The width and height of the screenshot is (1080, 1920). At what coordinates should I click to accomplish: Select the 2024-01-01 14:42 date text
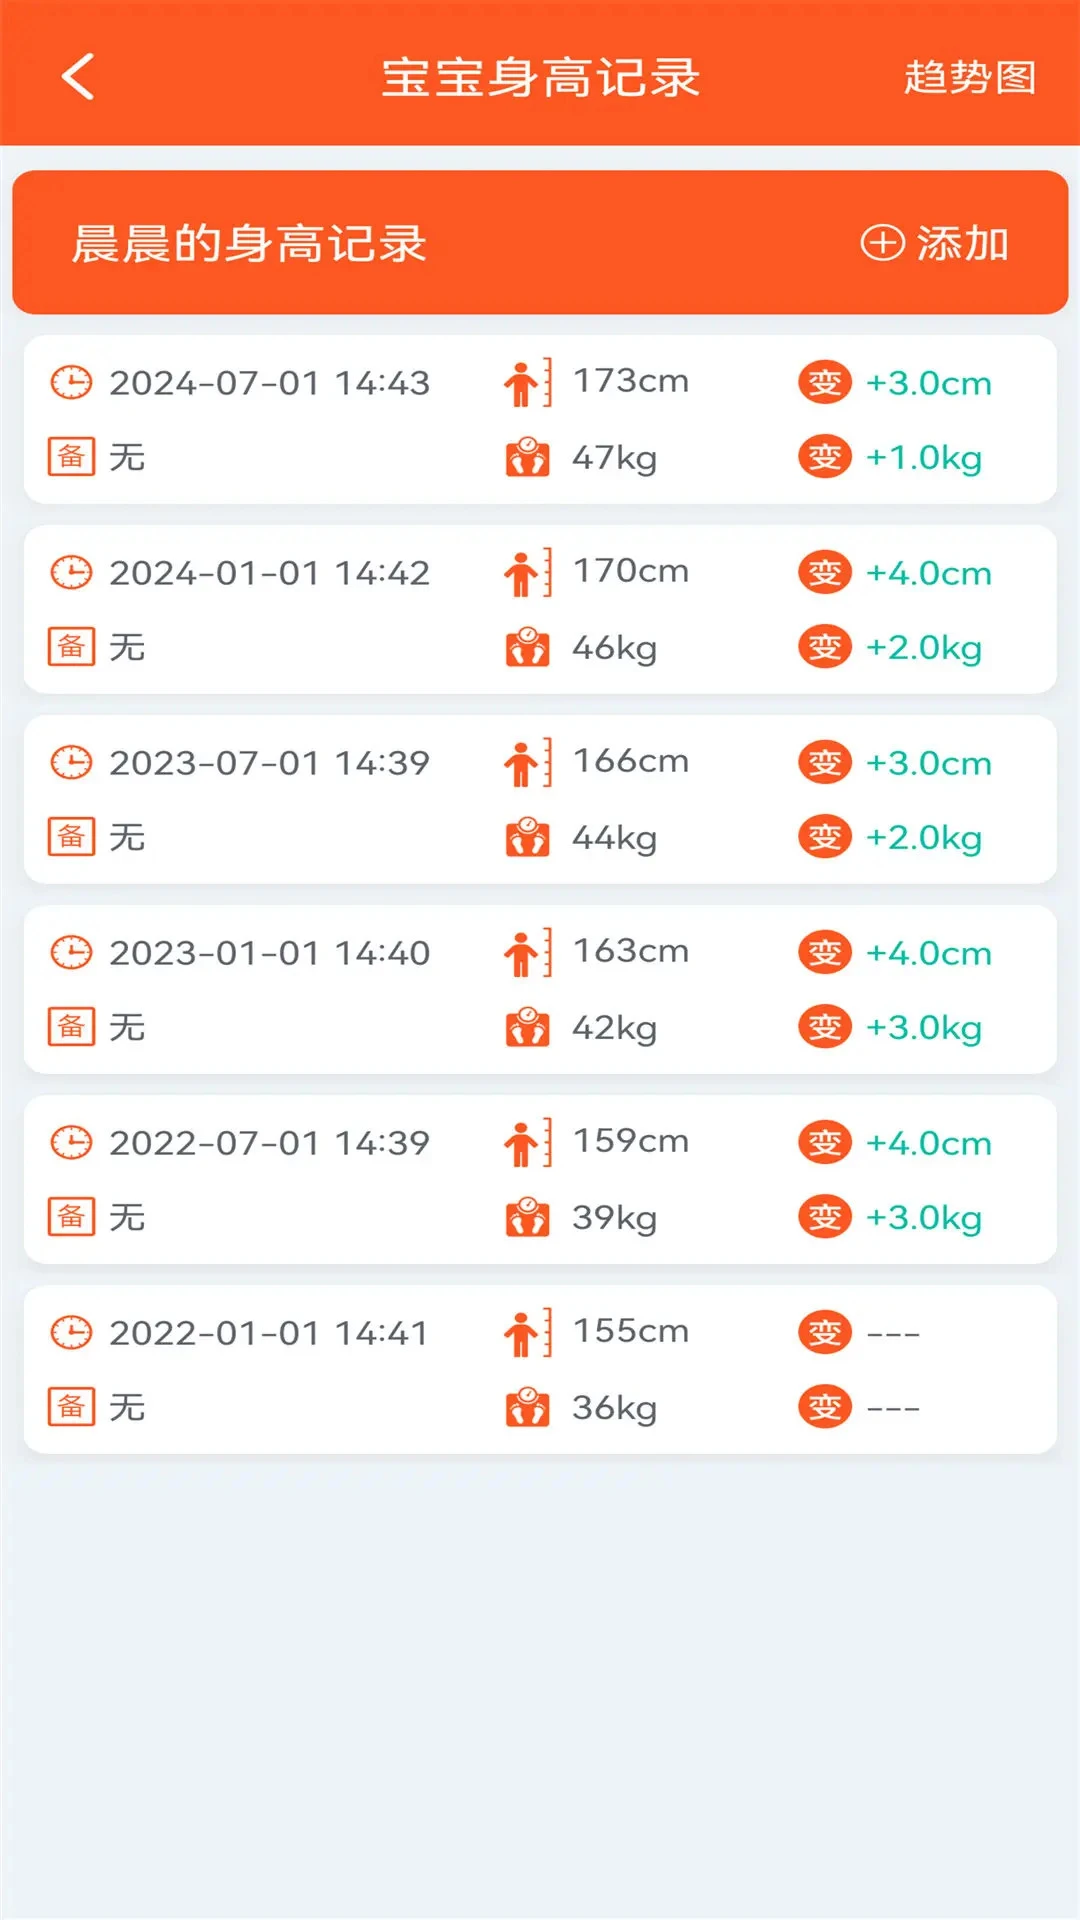(x=269, y=573)
